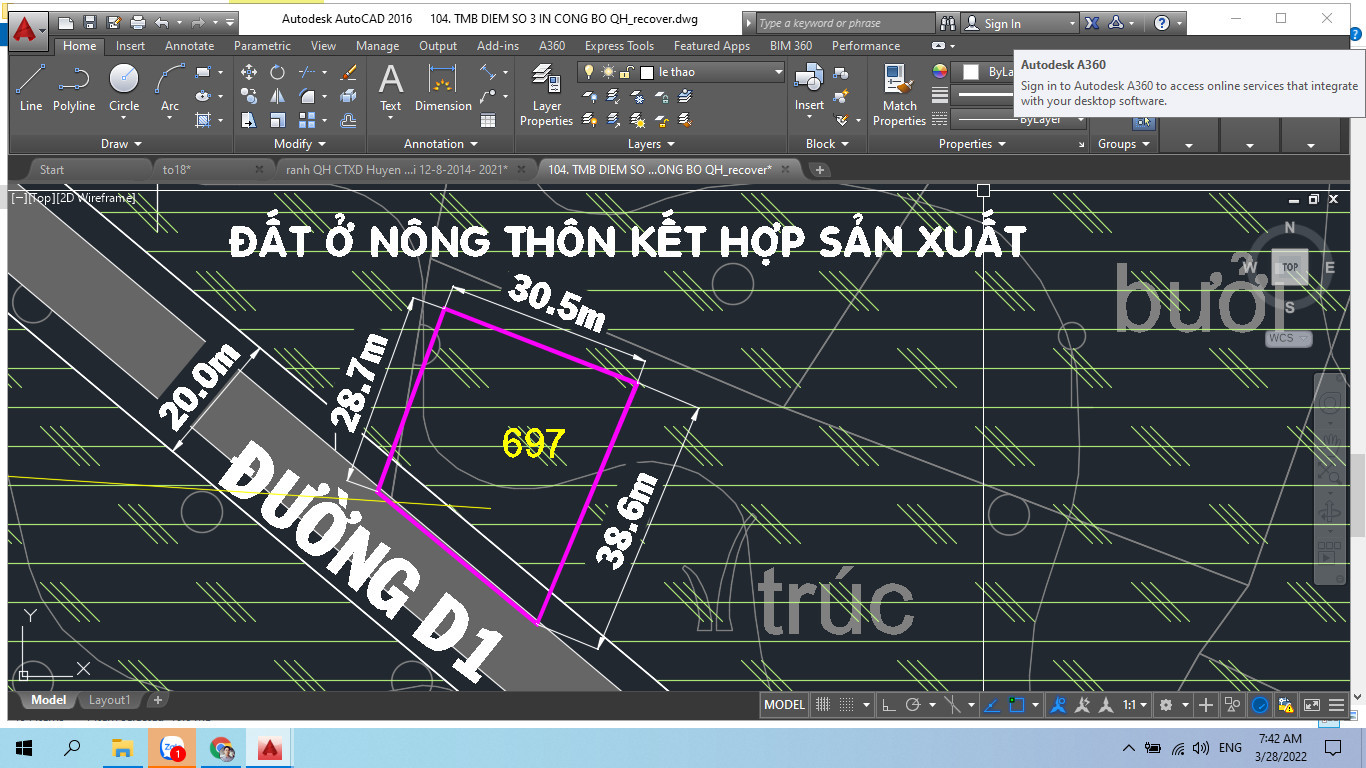Click the Save icon in quick access toolbar
This screenshot has height=768, width=1366.
(x=90, y=22)
